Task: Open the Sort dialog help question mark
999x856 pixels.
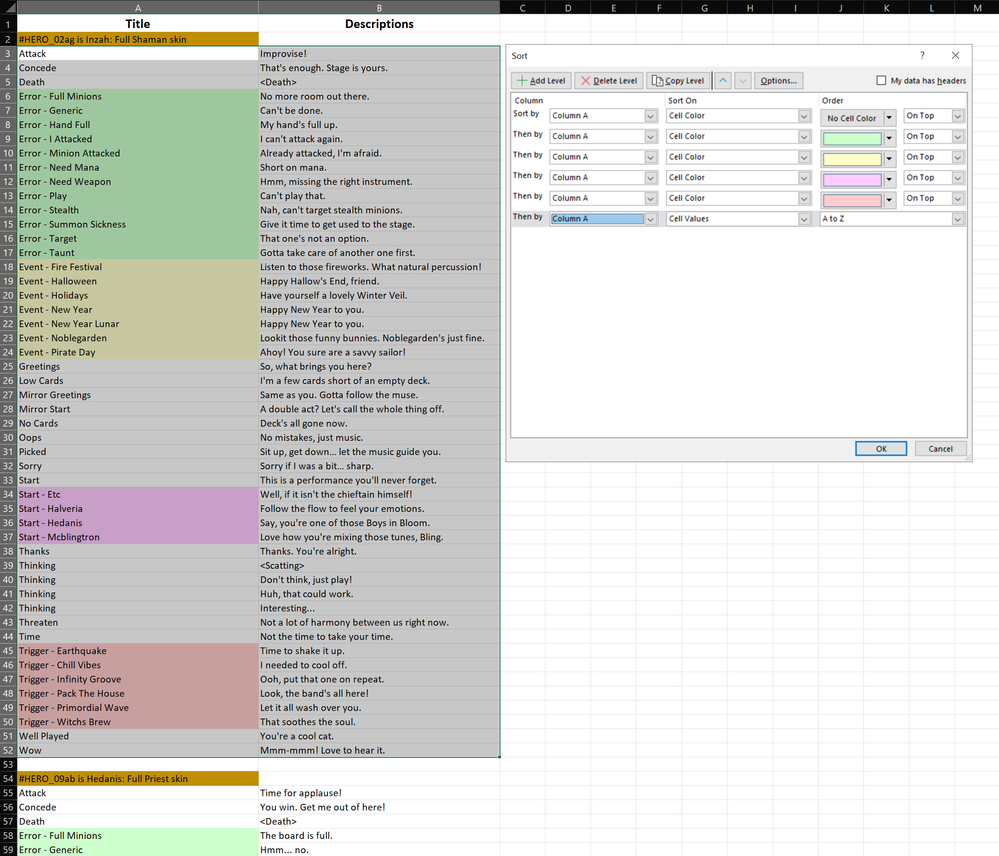Action: click(x=922, y=55)
